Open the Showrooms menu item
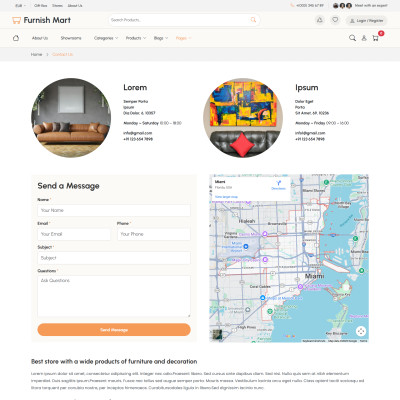Image resolution: width=400 pixels, height=400 pixels. click(71, 38)
